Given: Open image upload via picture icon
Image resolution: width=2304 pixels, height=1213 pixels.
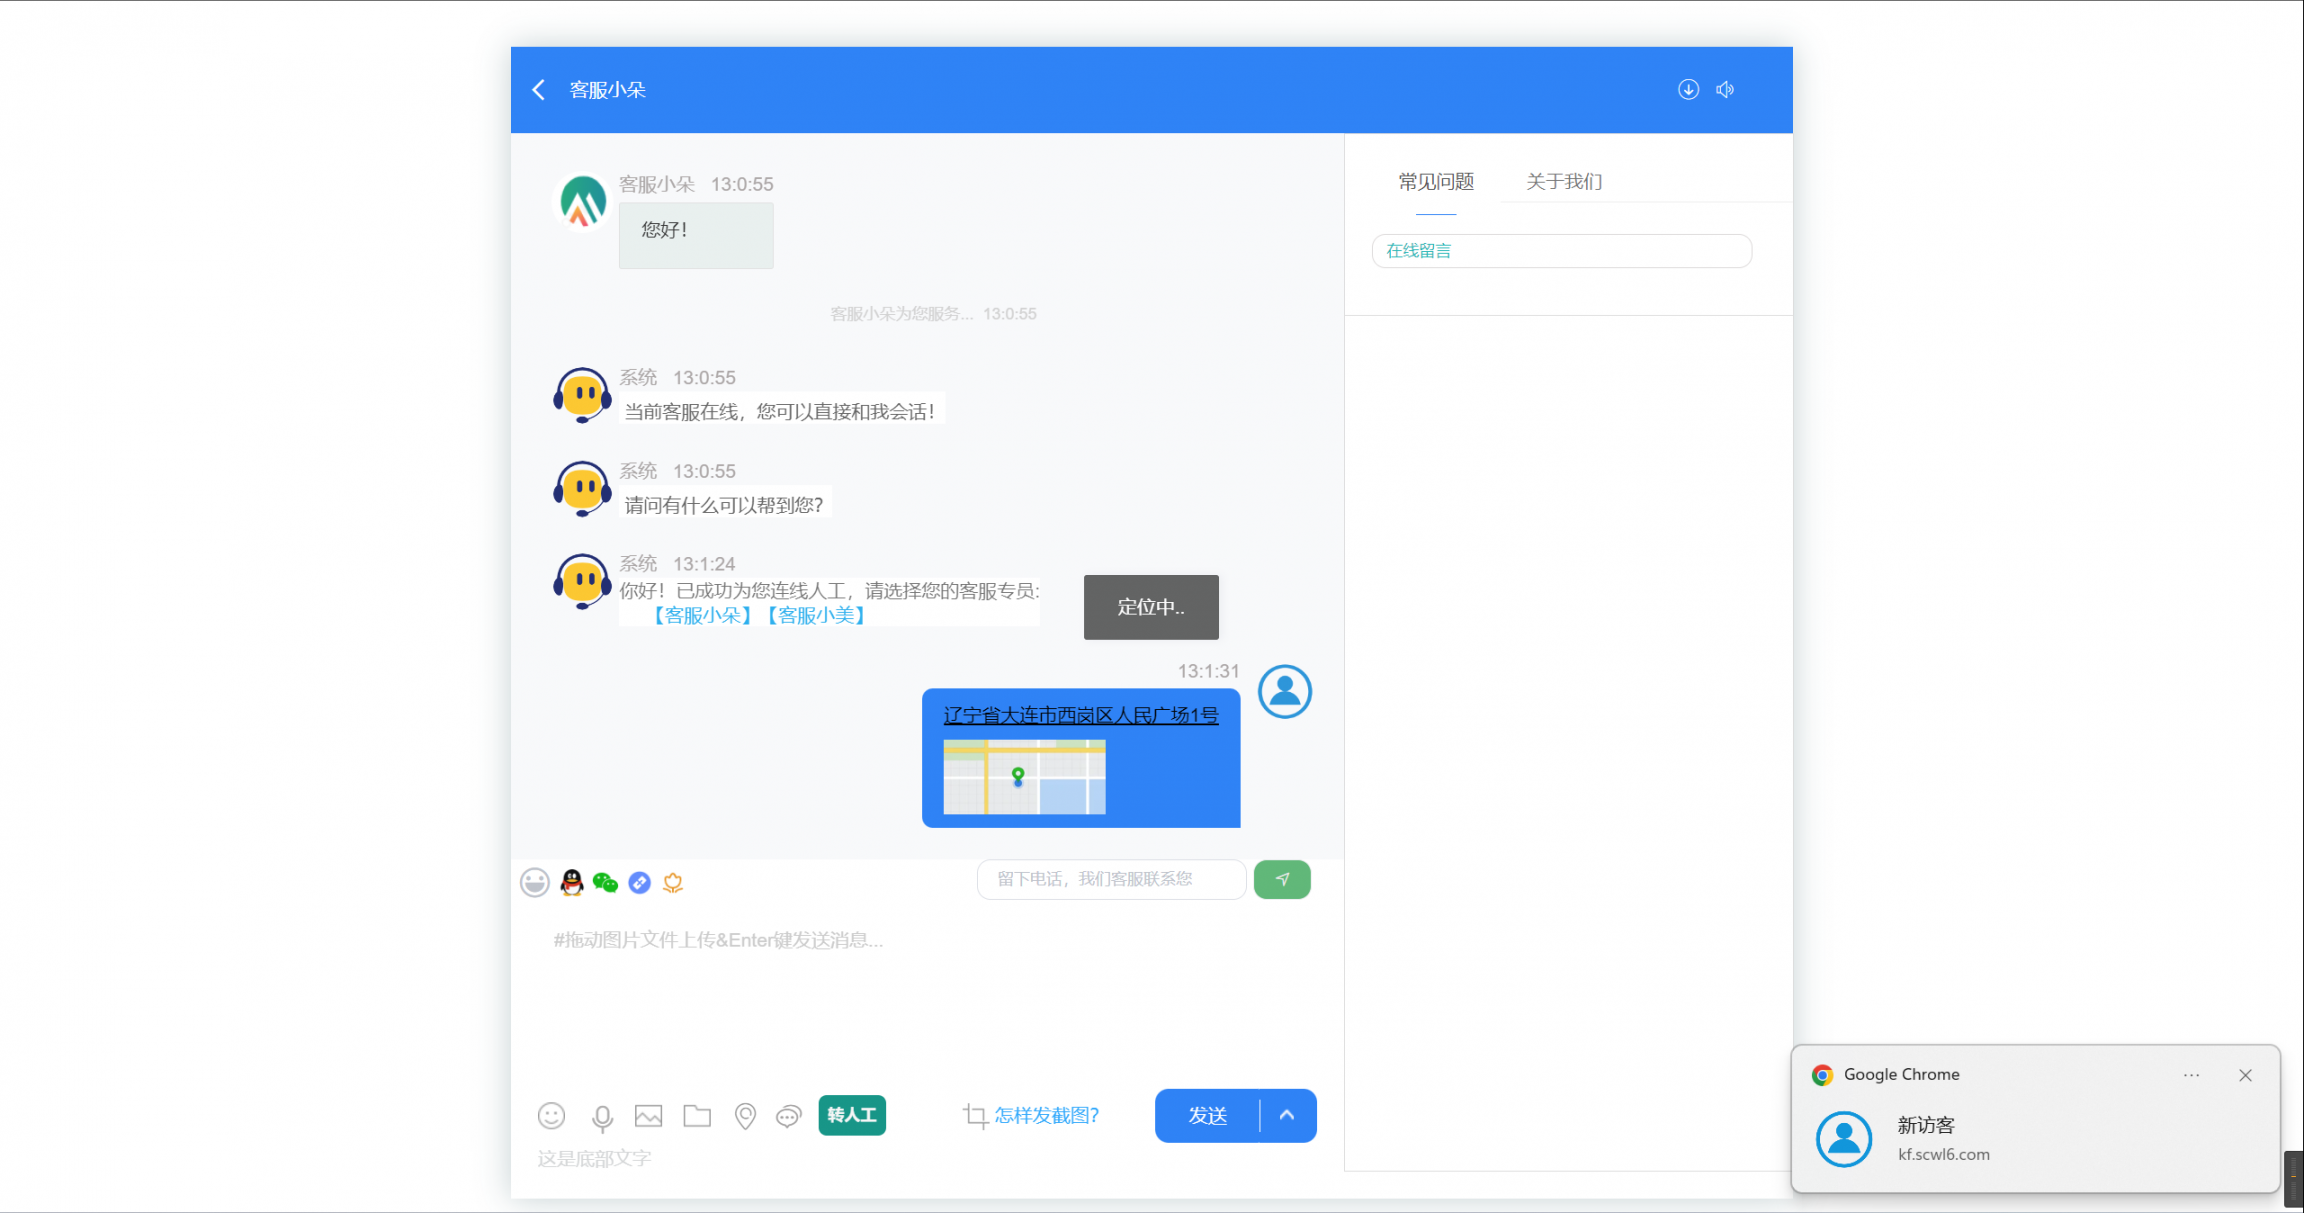Looking at the screenshot, I should point(648,1116).
